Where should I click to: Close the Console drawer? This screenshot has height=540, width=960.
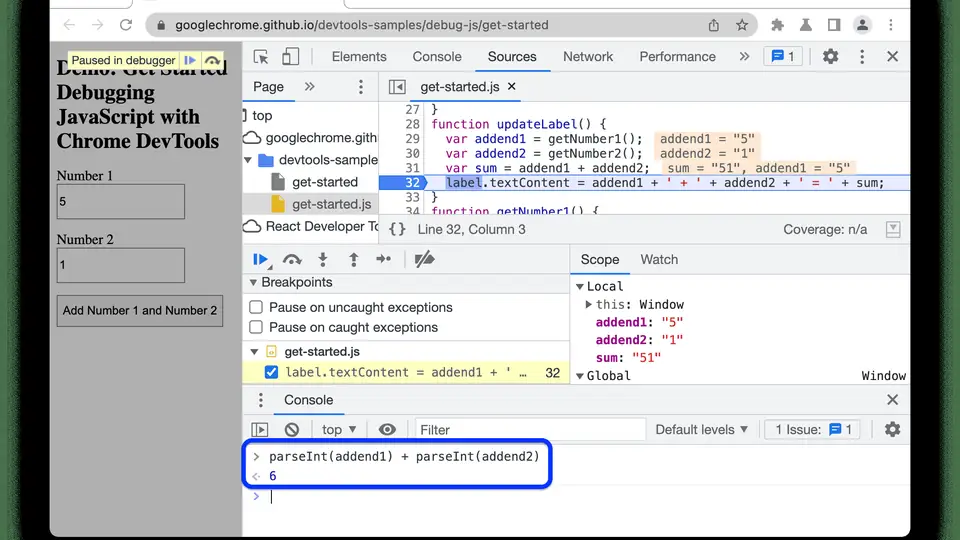pos(893,400)
